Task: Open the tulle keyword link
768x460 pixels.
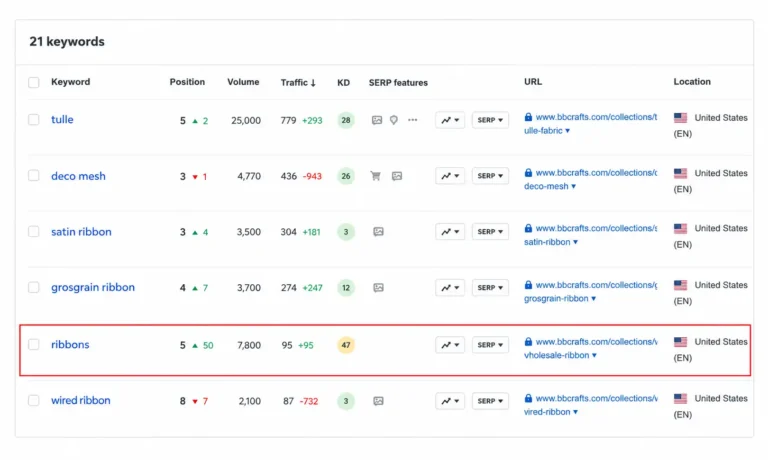Action: [62, 120]
